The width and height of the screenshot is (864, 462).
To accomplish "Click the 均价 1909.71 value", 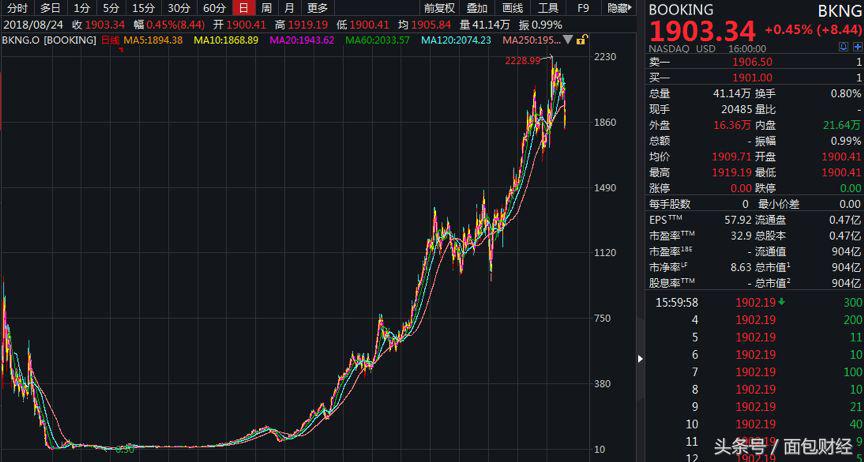I will click(732, 157).
